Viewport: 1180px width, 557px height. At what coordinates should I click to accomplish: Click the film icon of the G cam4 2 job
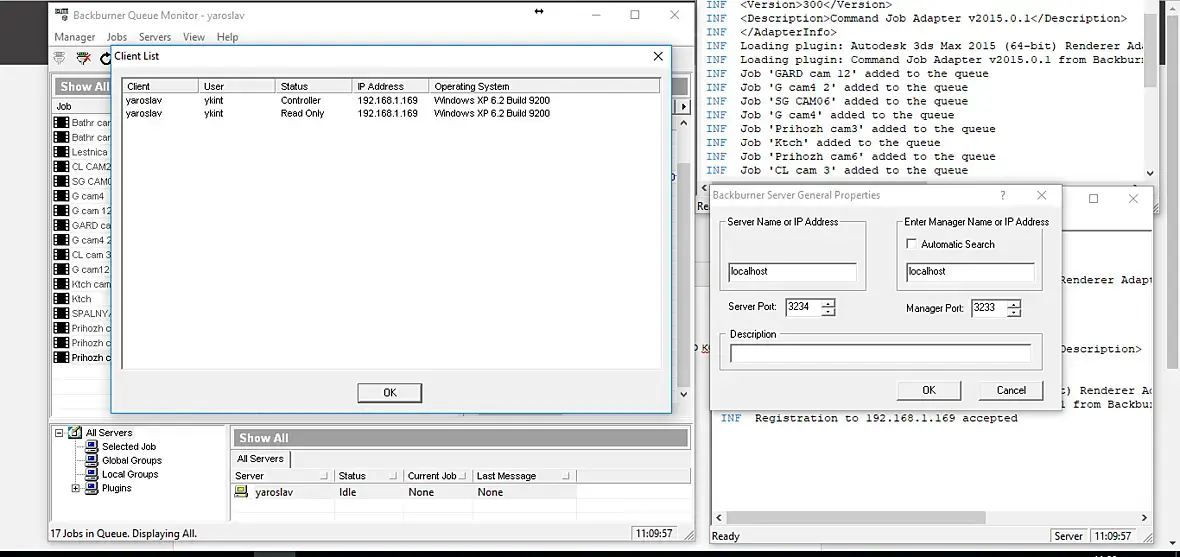tap(61, 240)
